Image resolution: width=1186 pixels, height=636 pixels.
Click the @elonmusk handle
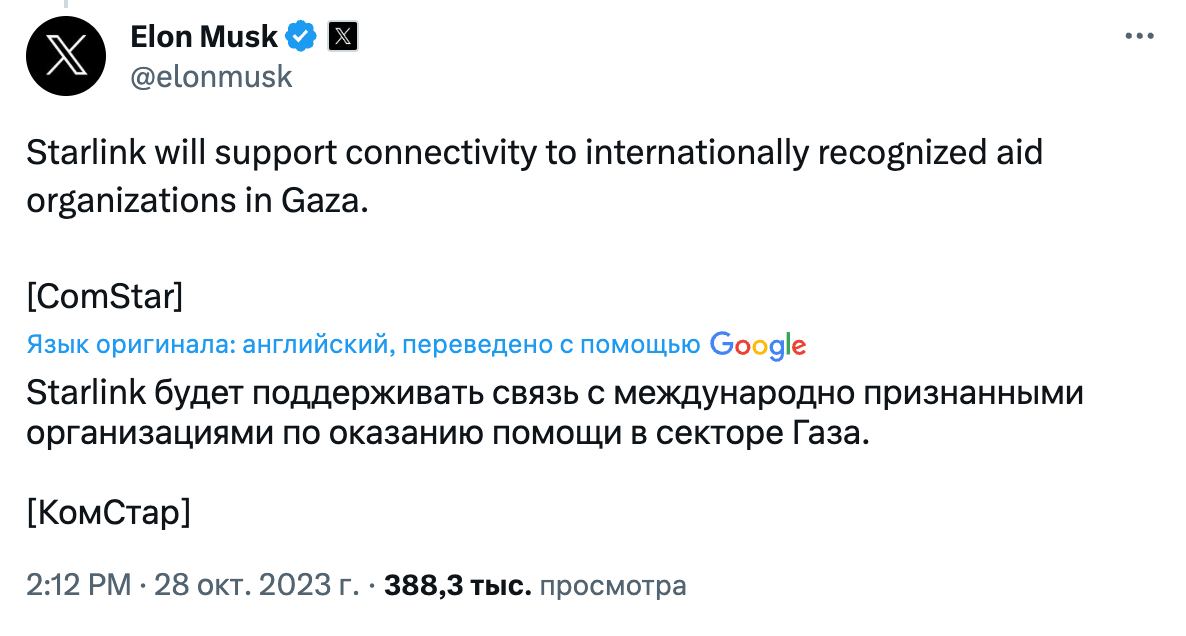point(211,77)
